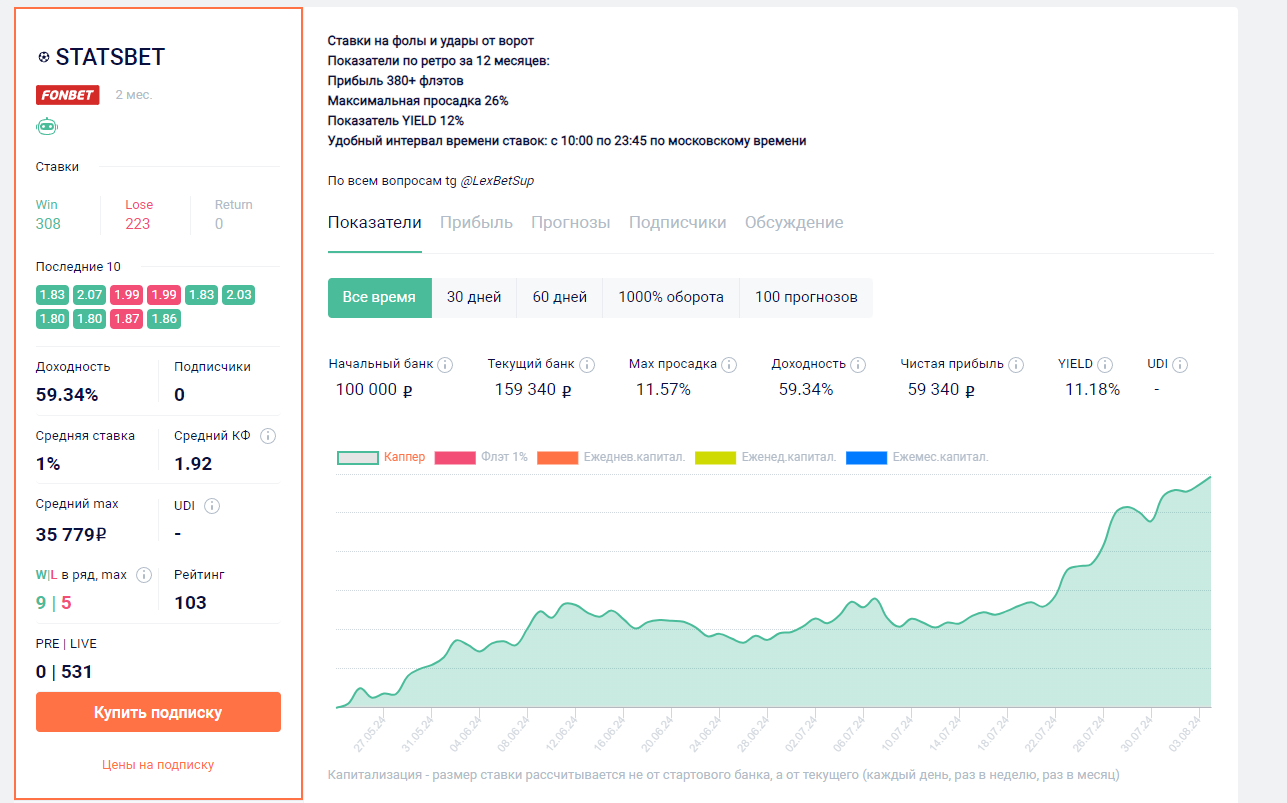Click the STATSBET capper name

pos(110,57)
